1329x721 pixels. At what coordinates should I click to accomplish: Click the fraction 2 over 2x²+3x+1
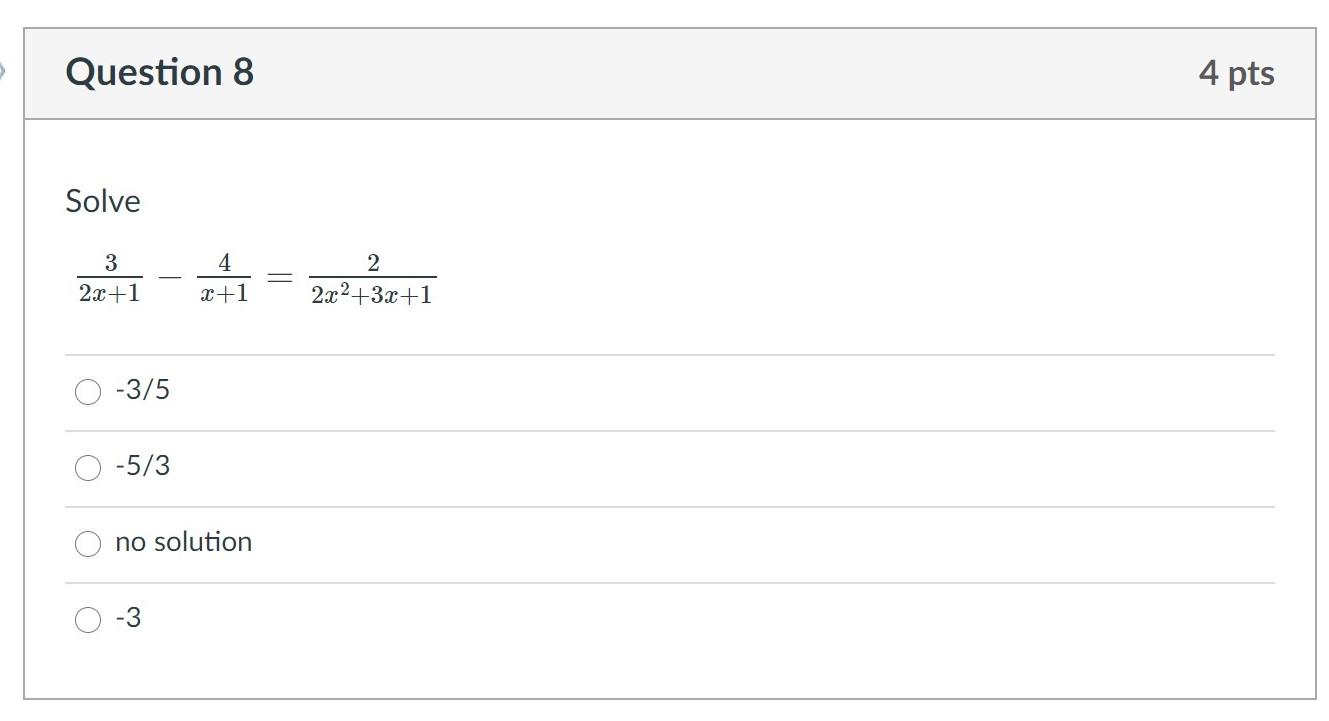pyautogui.click(x=371, y=278)
